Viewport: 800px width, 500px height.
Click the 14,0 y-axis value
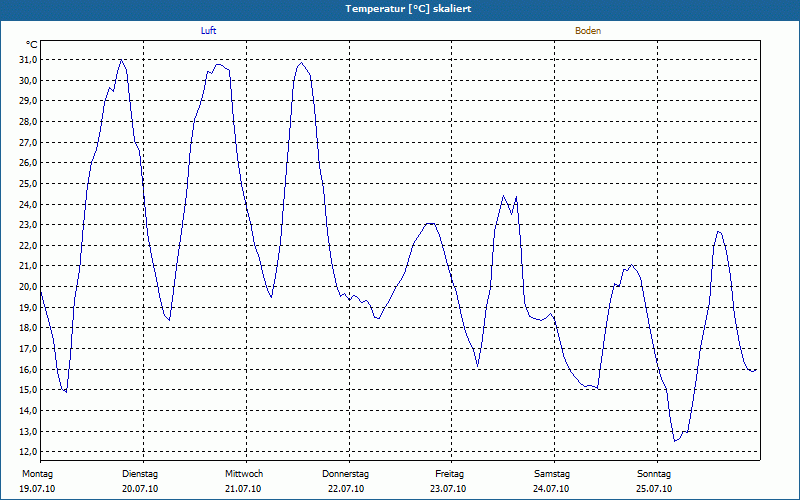pos(28,411)
